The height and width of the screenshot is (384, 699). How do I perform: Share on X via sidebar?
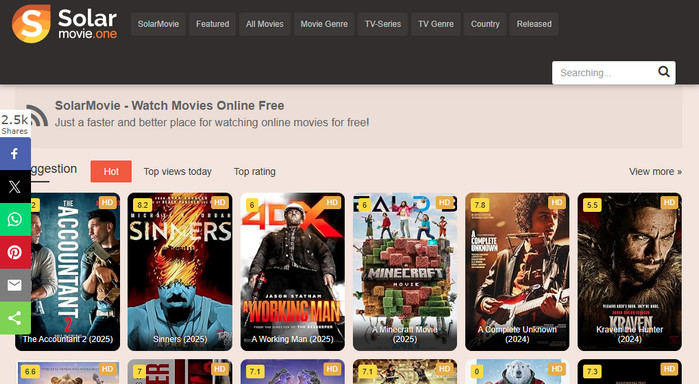pos(15,186)
